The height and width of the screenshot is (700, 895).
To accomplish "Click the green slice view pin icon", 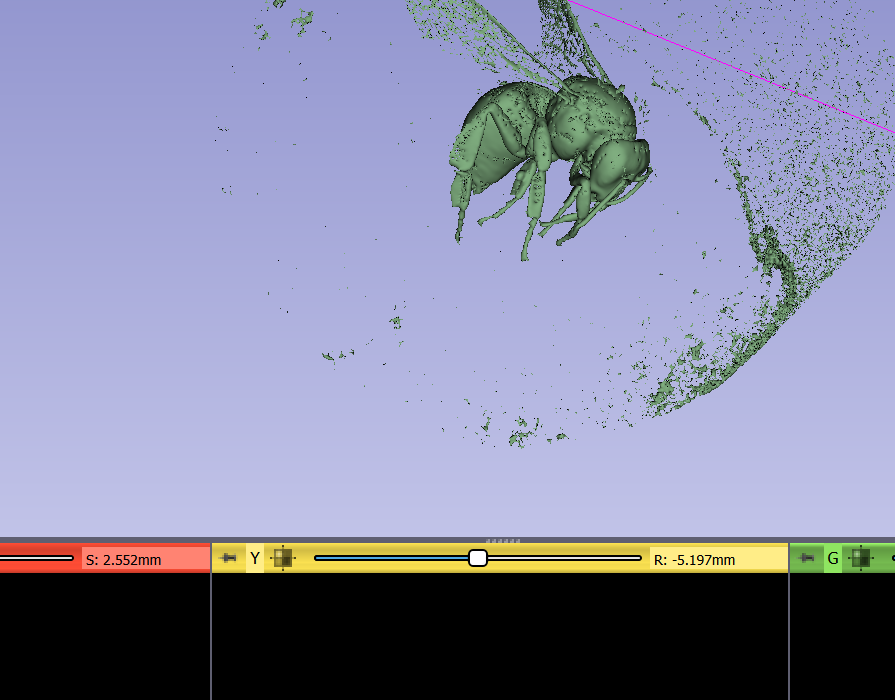I will [x=807, y=558].
